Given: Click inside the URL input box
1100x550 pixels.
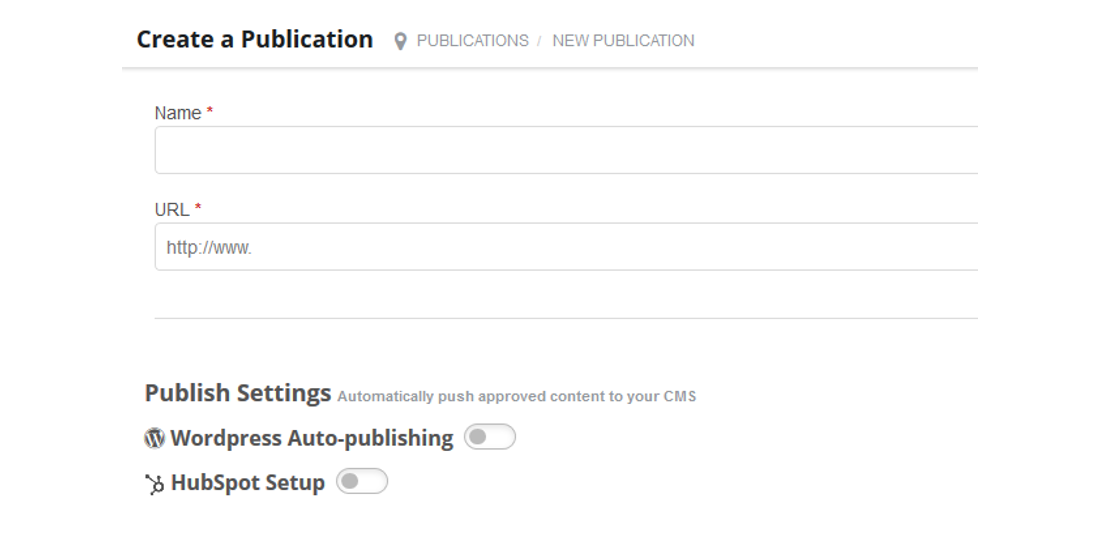Looking at the screenshot, I should coord(566,247).
